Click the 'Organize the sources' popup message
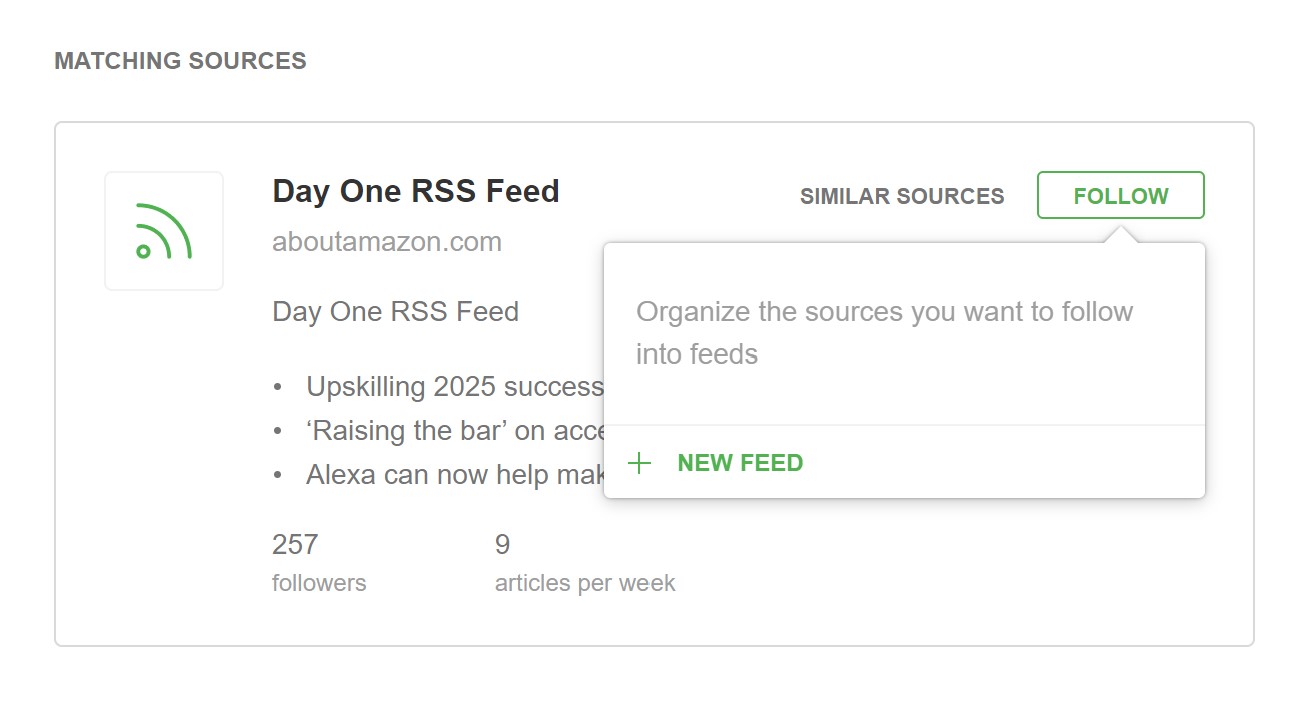 [x=884, y=332]
